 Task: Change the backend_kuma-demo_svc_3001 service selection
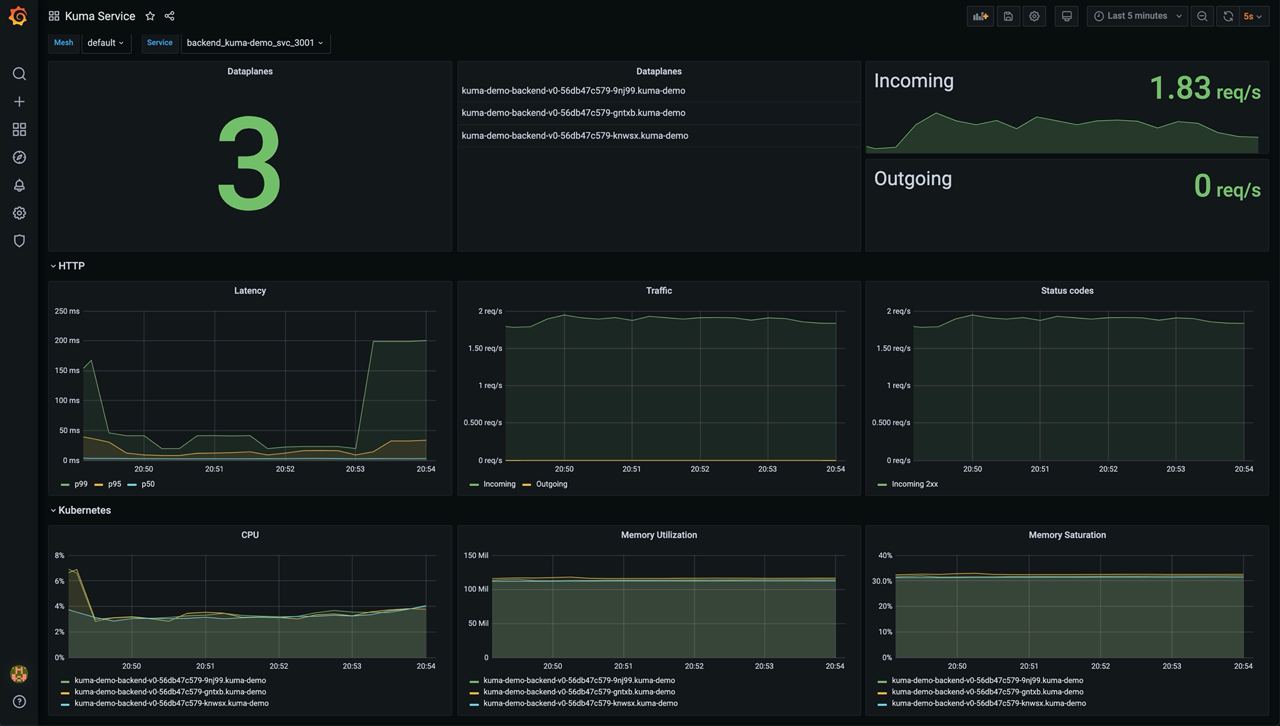coord(253,42)
